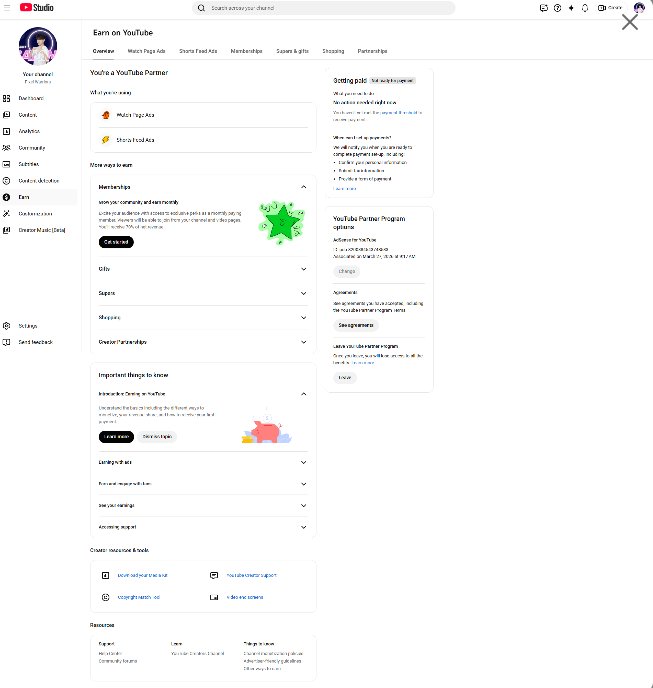Open the Video end screens link

245,597
